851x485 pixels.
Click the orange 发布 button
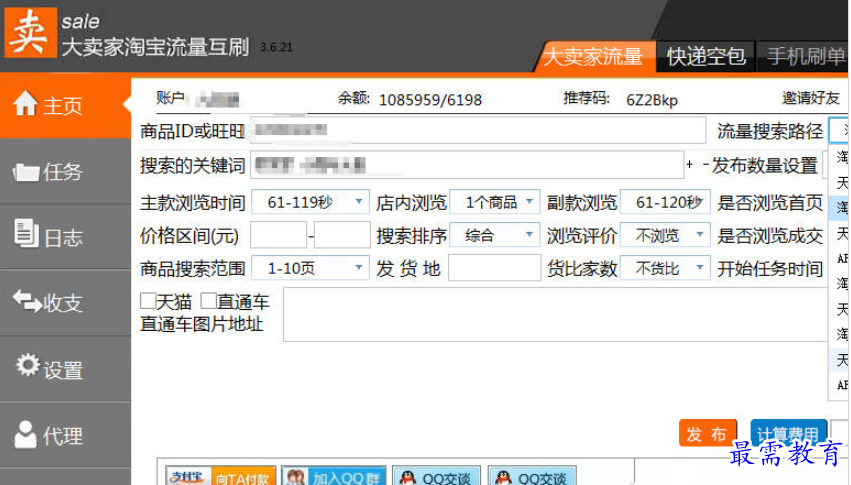[x=708, y=433]
